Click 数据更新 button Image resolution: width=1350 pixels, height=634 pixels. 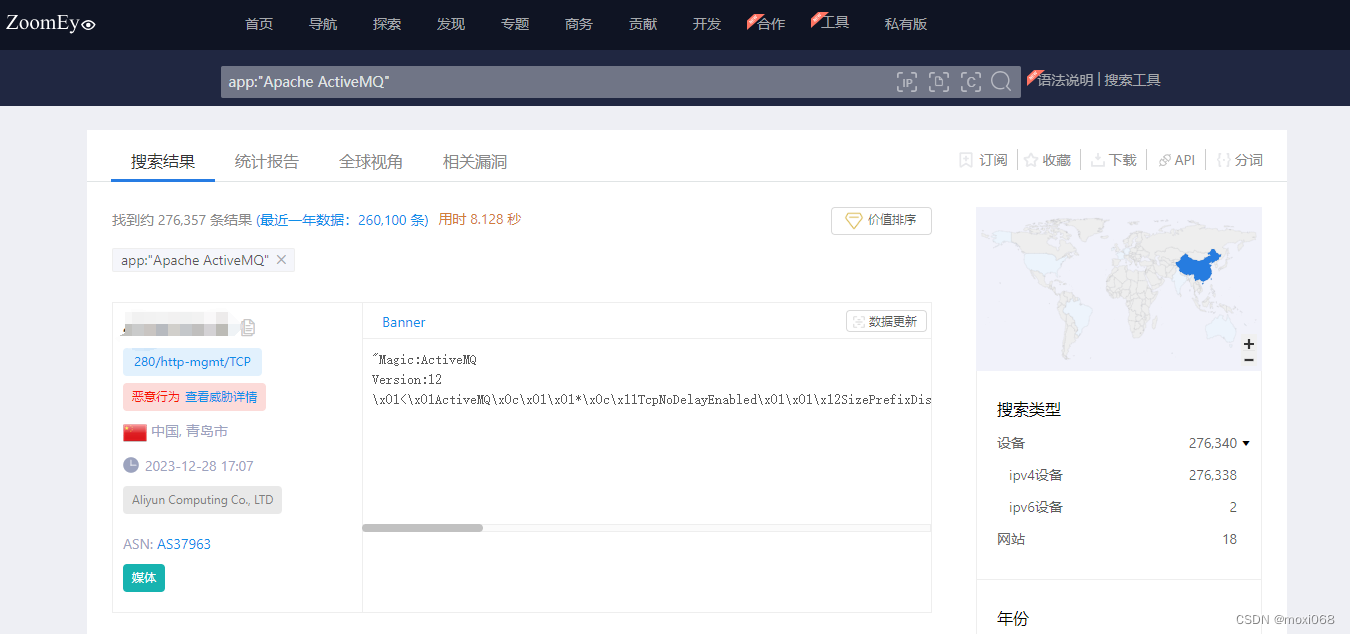886,321
